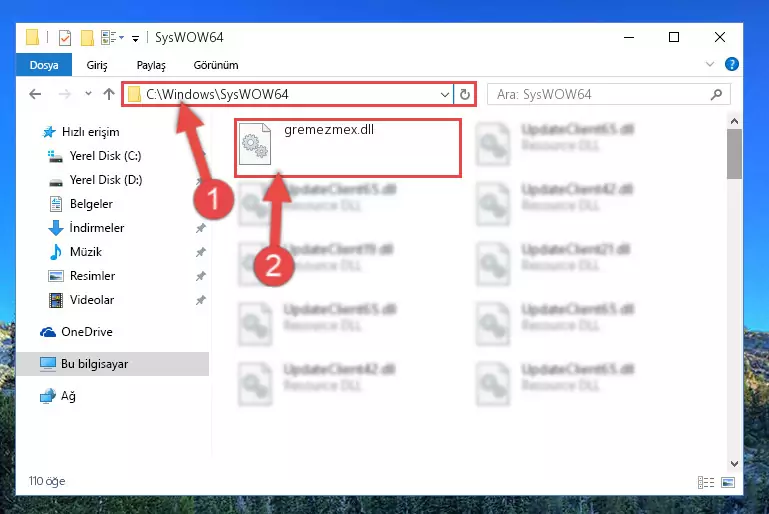Select OneDrive in navigation pane
This screenshot has height=514, width=769.
click(x=87, y=332)
